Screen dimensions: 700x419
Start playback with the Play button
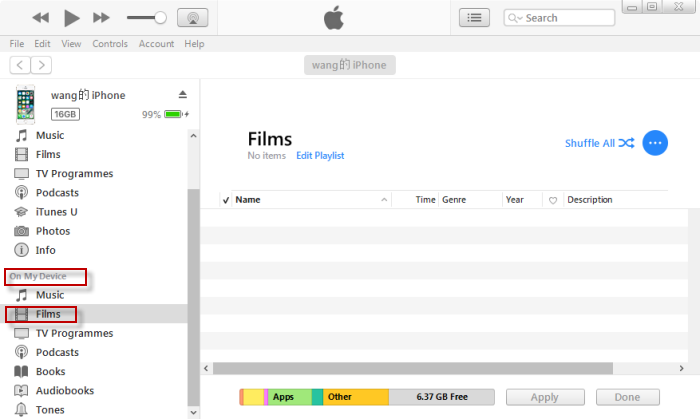pos(71,18)
